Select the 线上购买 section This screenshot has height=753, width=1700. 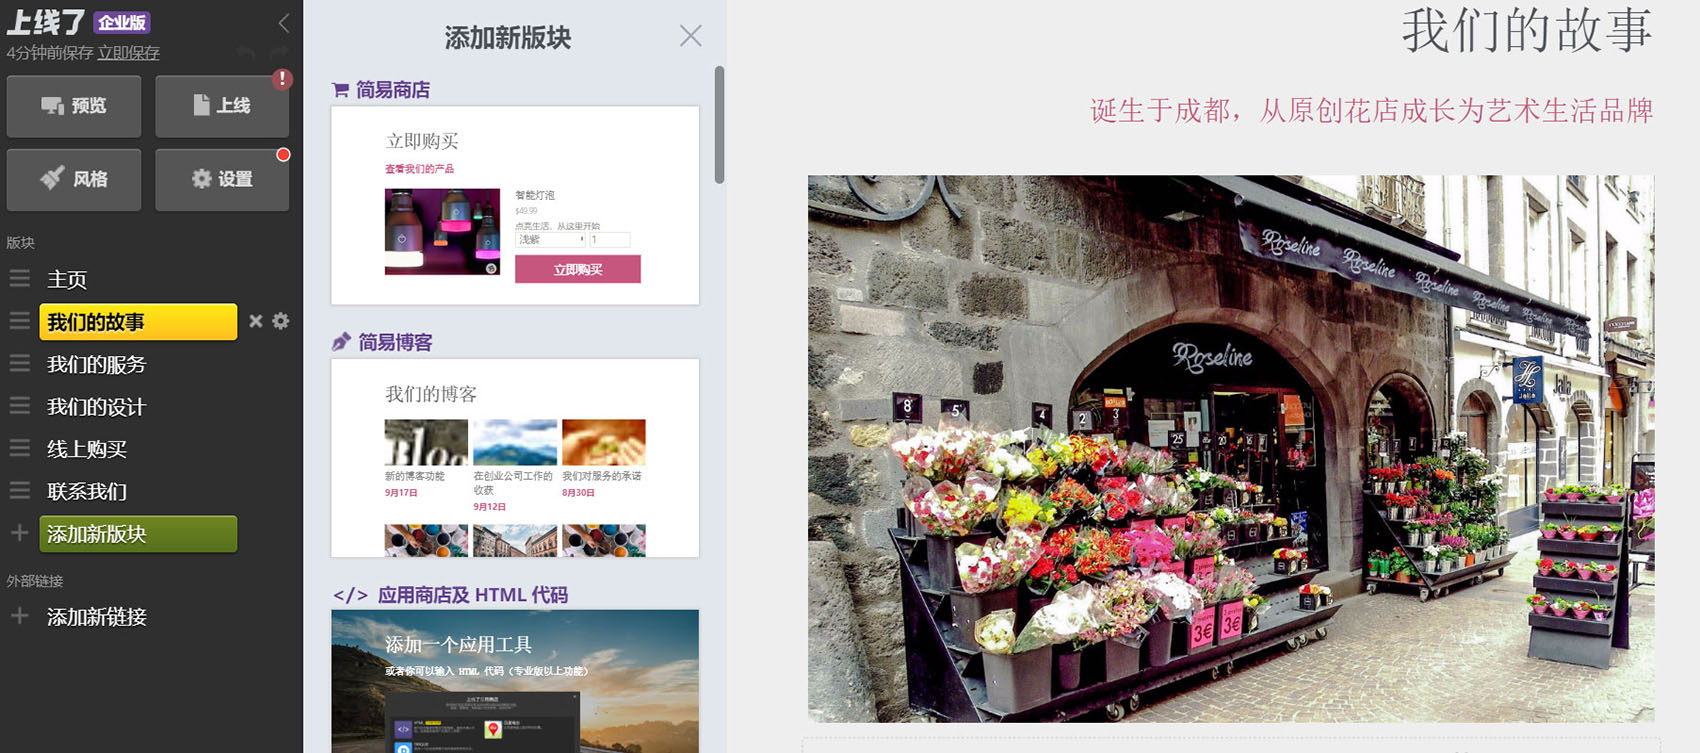pyautogui.click(x=87, y=449)
